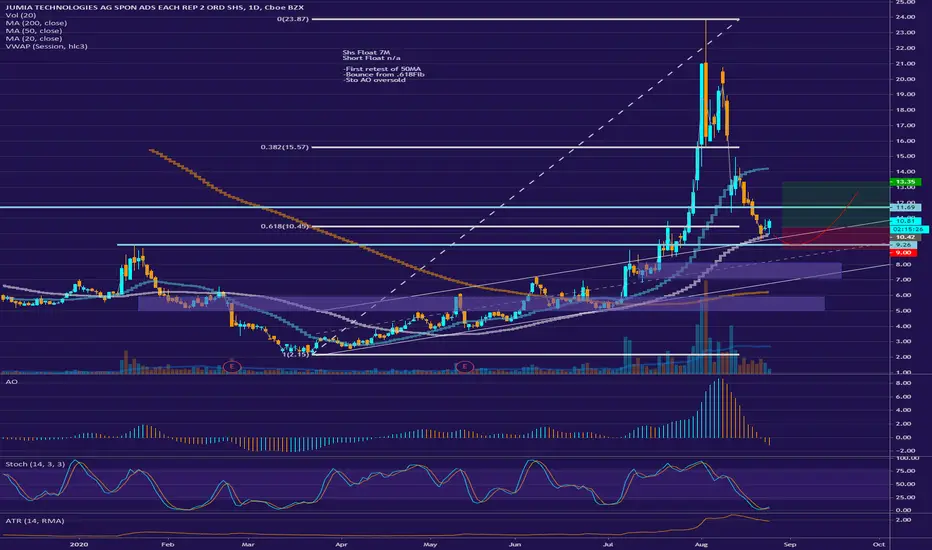Select the 'Sto AO oversold' note line
Screen dimensions: 932x550
pos(374,80)
